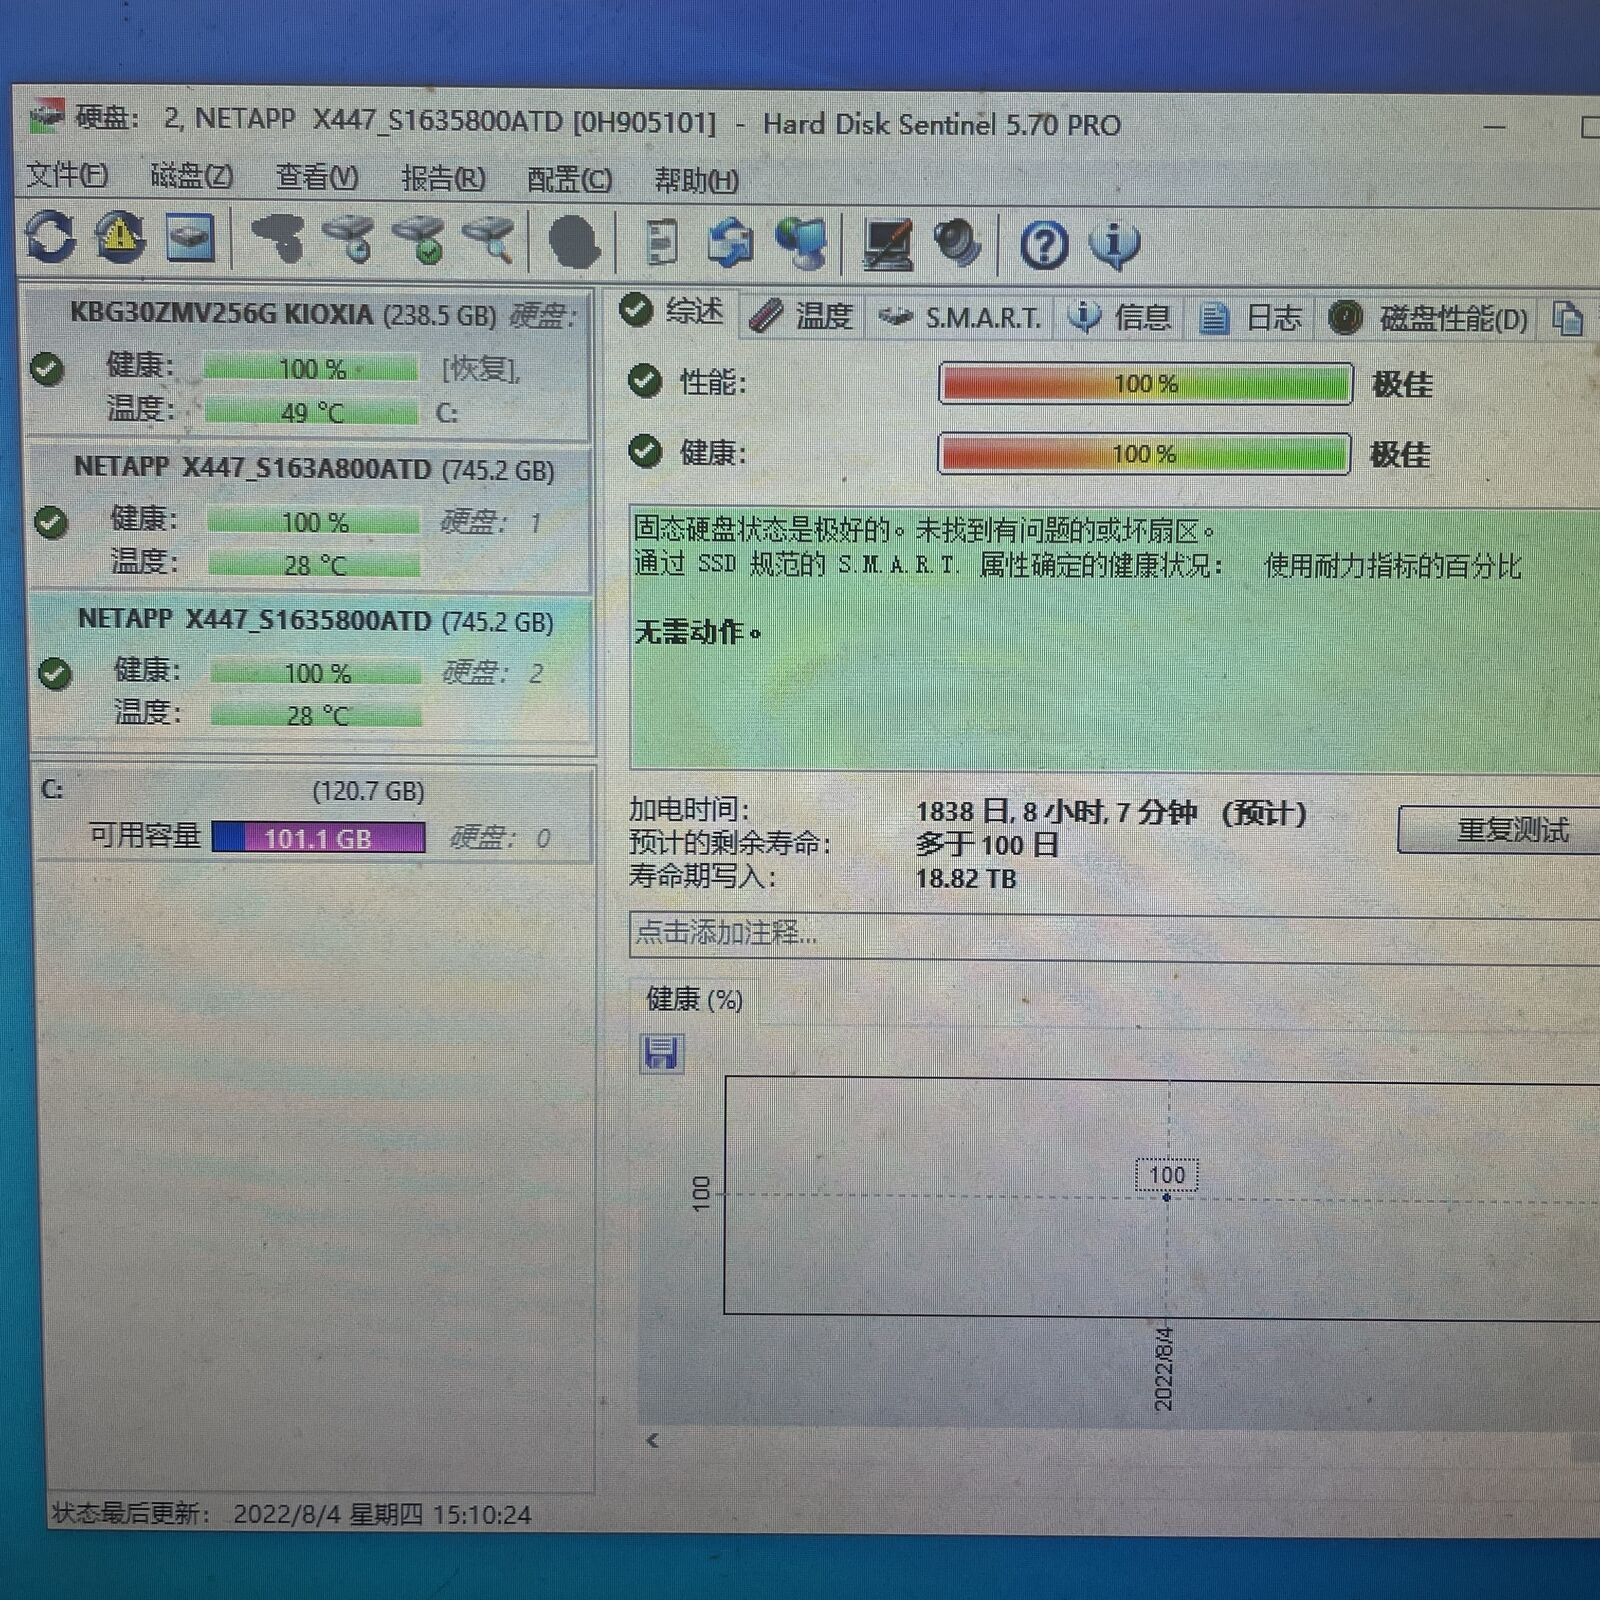Click the 重复测试 button
The height and width of the screenshot is (1600, 1600).
1500,830
